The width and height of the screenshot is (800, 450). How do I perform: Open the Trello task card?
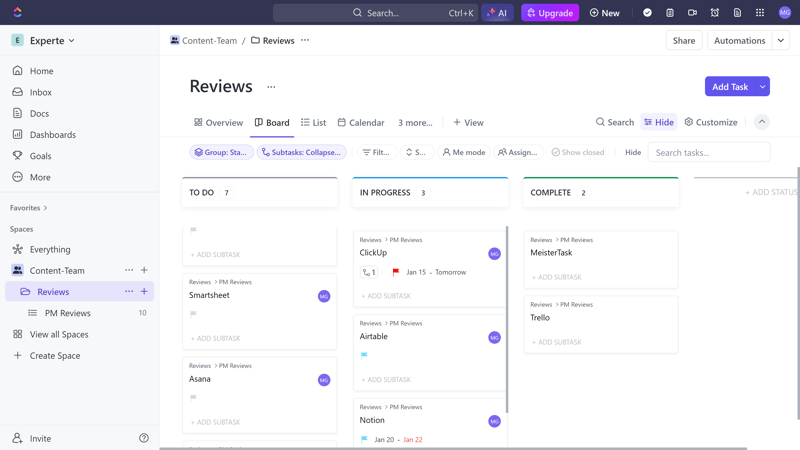[601, 324]
